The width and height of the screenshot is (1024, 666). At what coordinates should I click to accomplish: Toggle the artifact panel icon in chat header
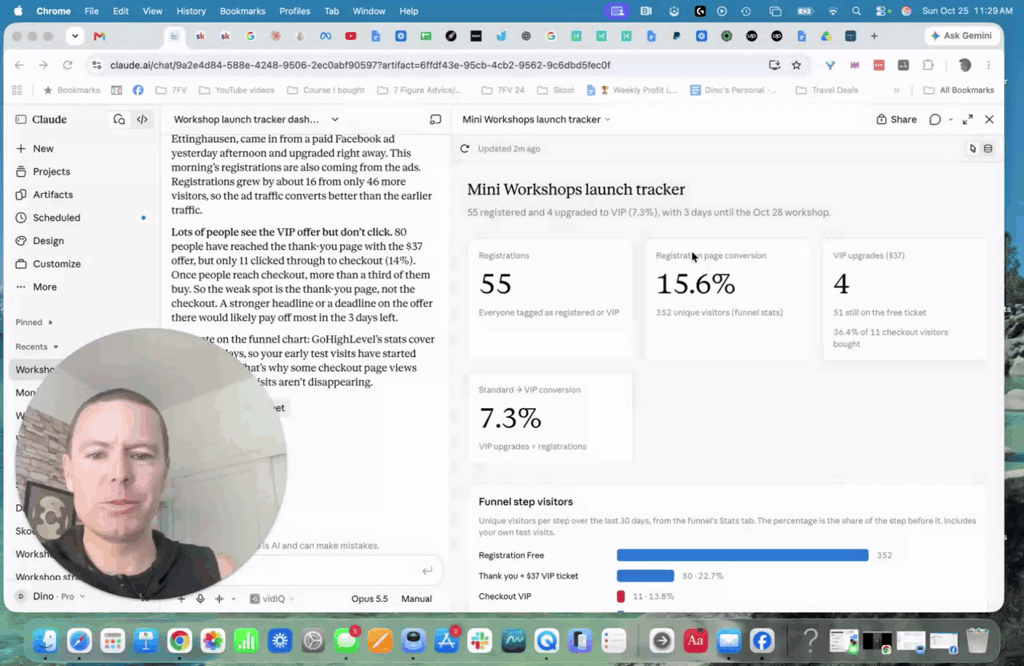click(435, 119)
